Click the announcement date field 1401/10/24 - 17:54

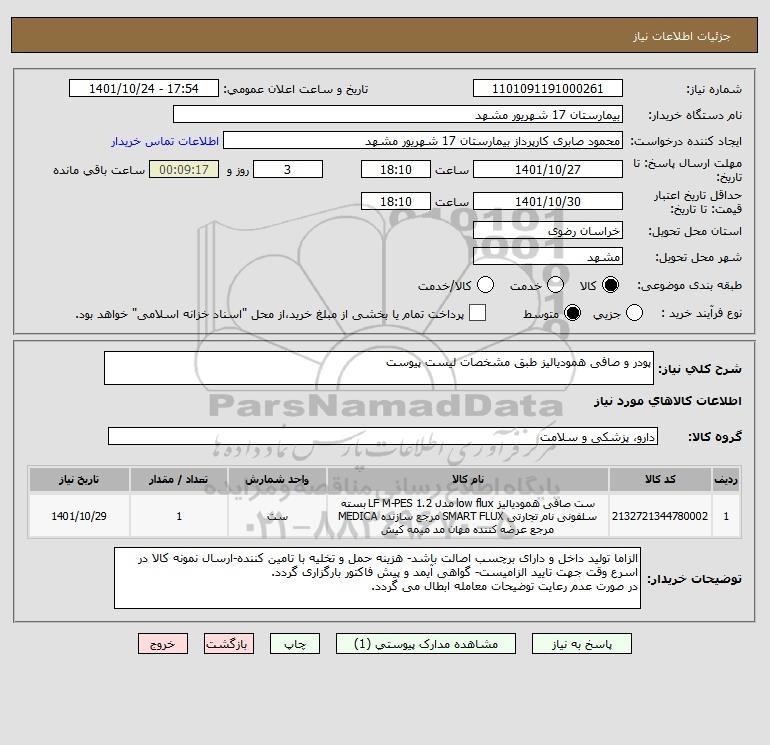click(144, 88)
